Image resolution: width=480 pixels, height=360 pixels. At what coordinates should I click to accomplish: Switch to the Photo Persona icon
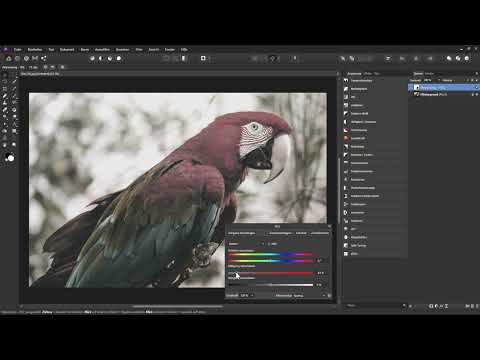point(8,58)
